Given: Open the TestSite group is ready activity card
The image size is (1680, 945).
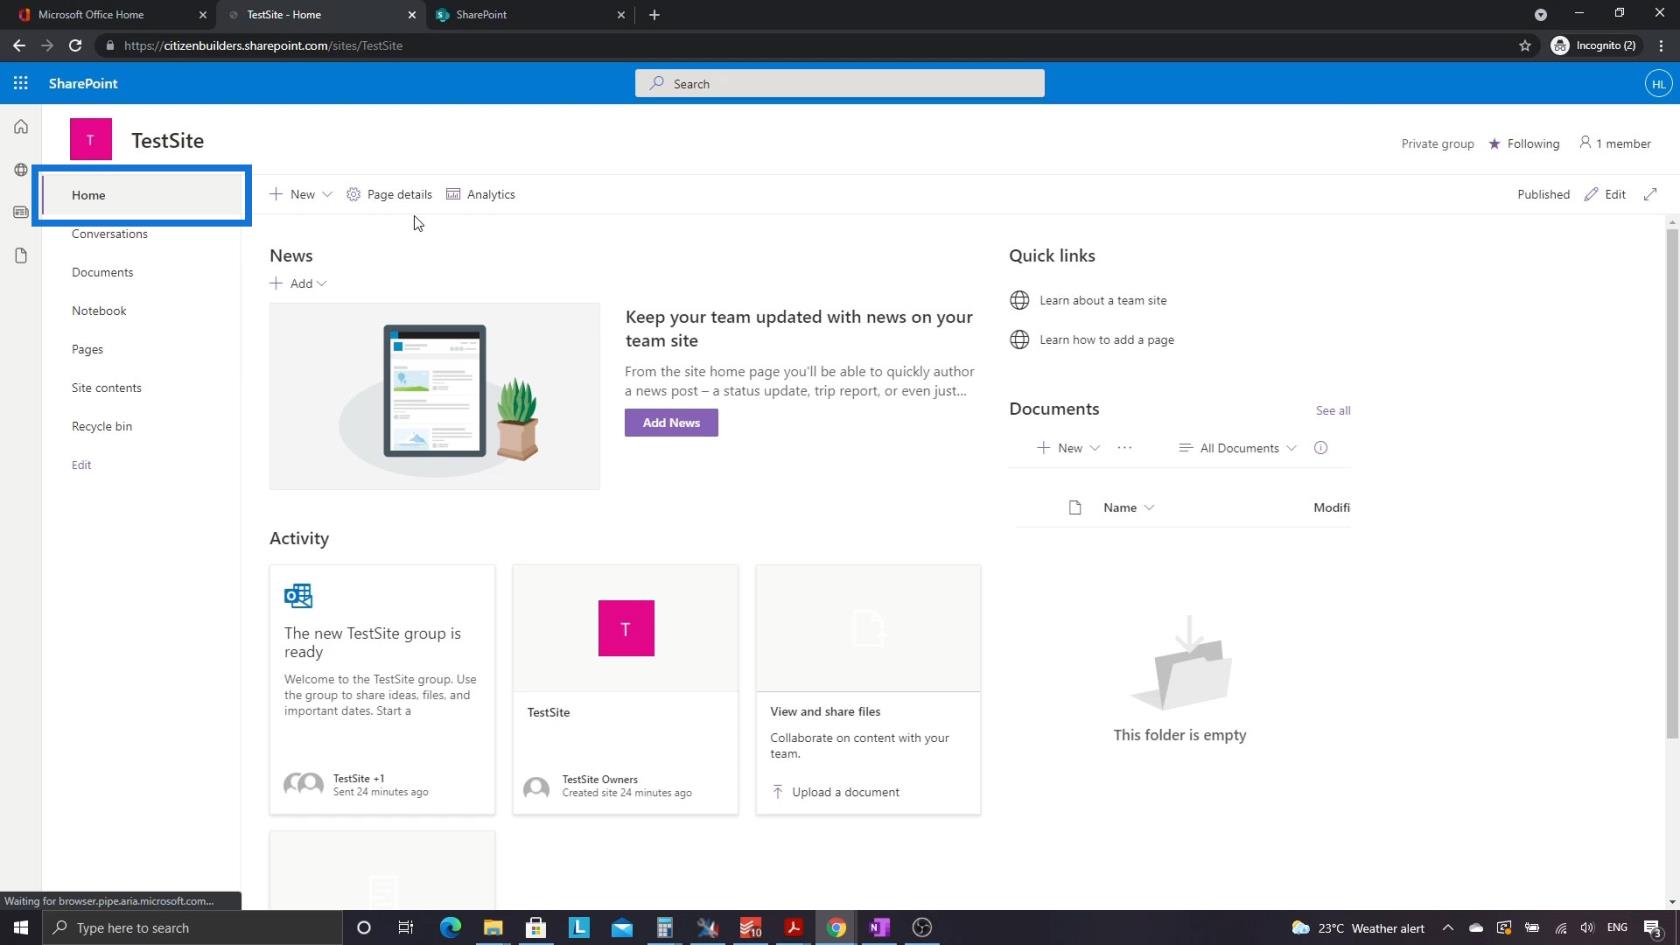Looking at the screenshot, I should click(x=382, y=690).
